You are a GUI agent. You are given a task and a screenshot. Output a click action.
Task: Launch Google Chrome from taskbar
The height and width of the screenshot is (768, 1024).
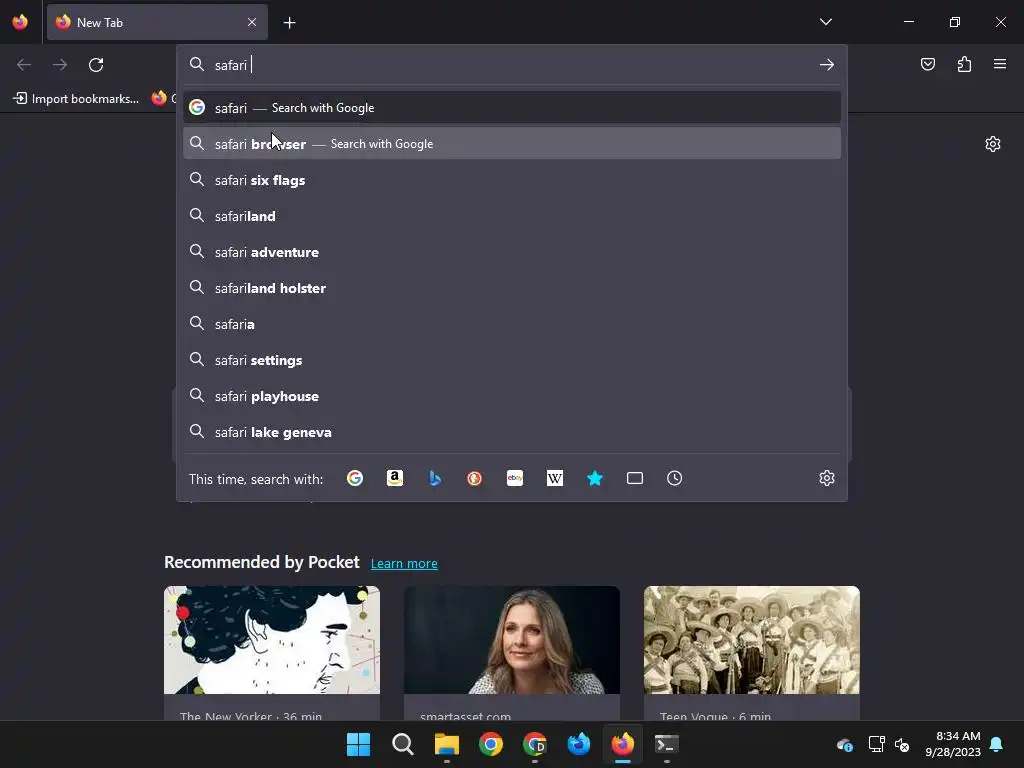(x=490, y=744)
